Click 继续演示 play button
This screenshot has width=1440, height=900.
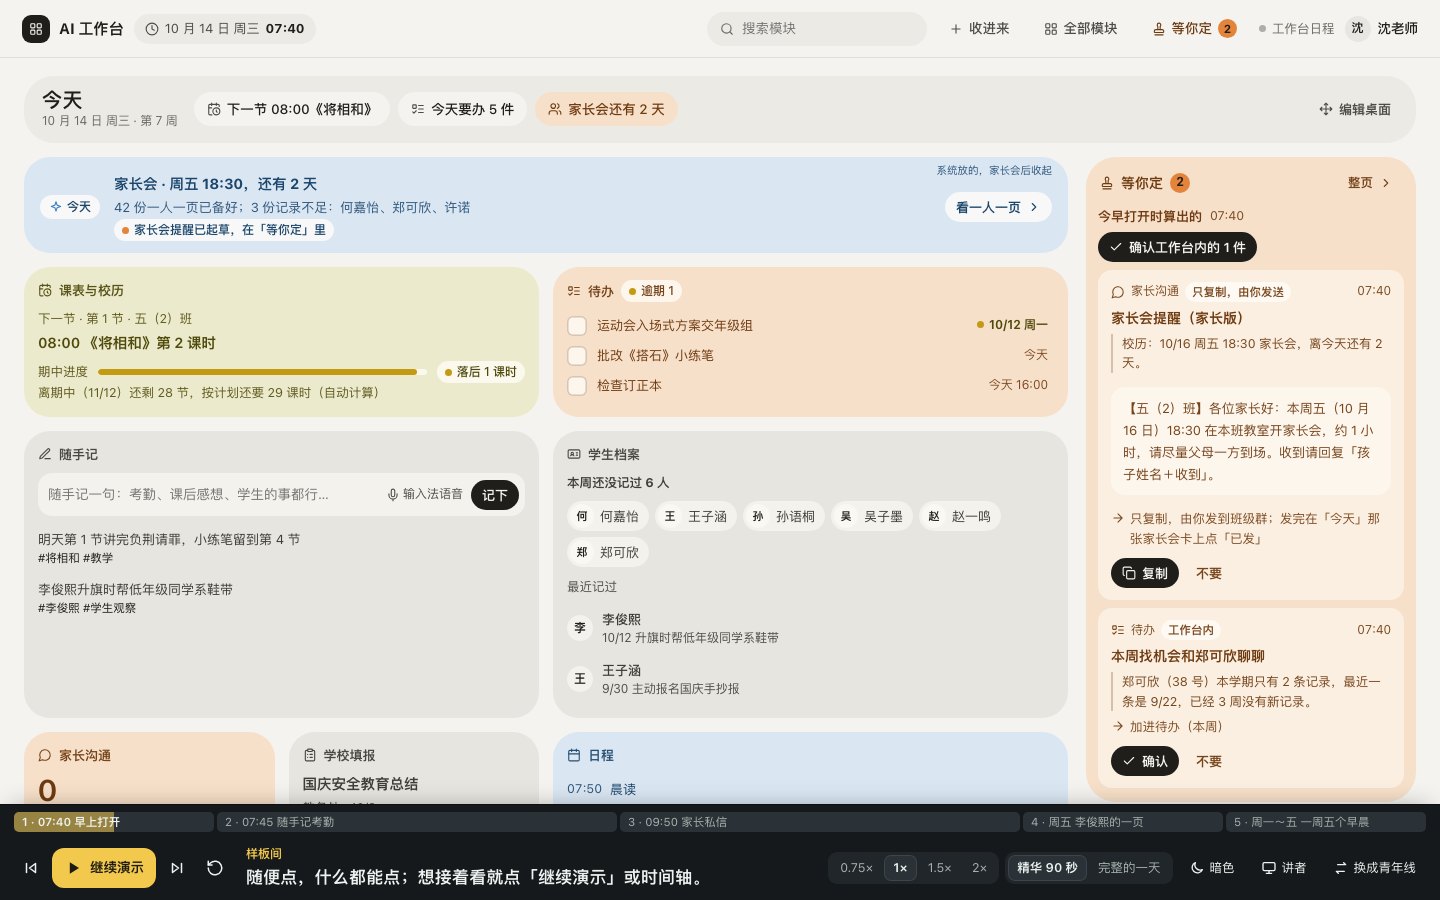104,868
